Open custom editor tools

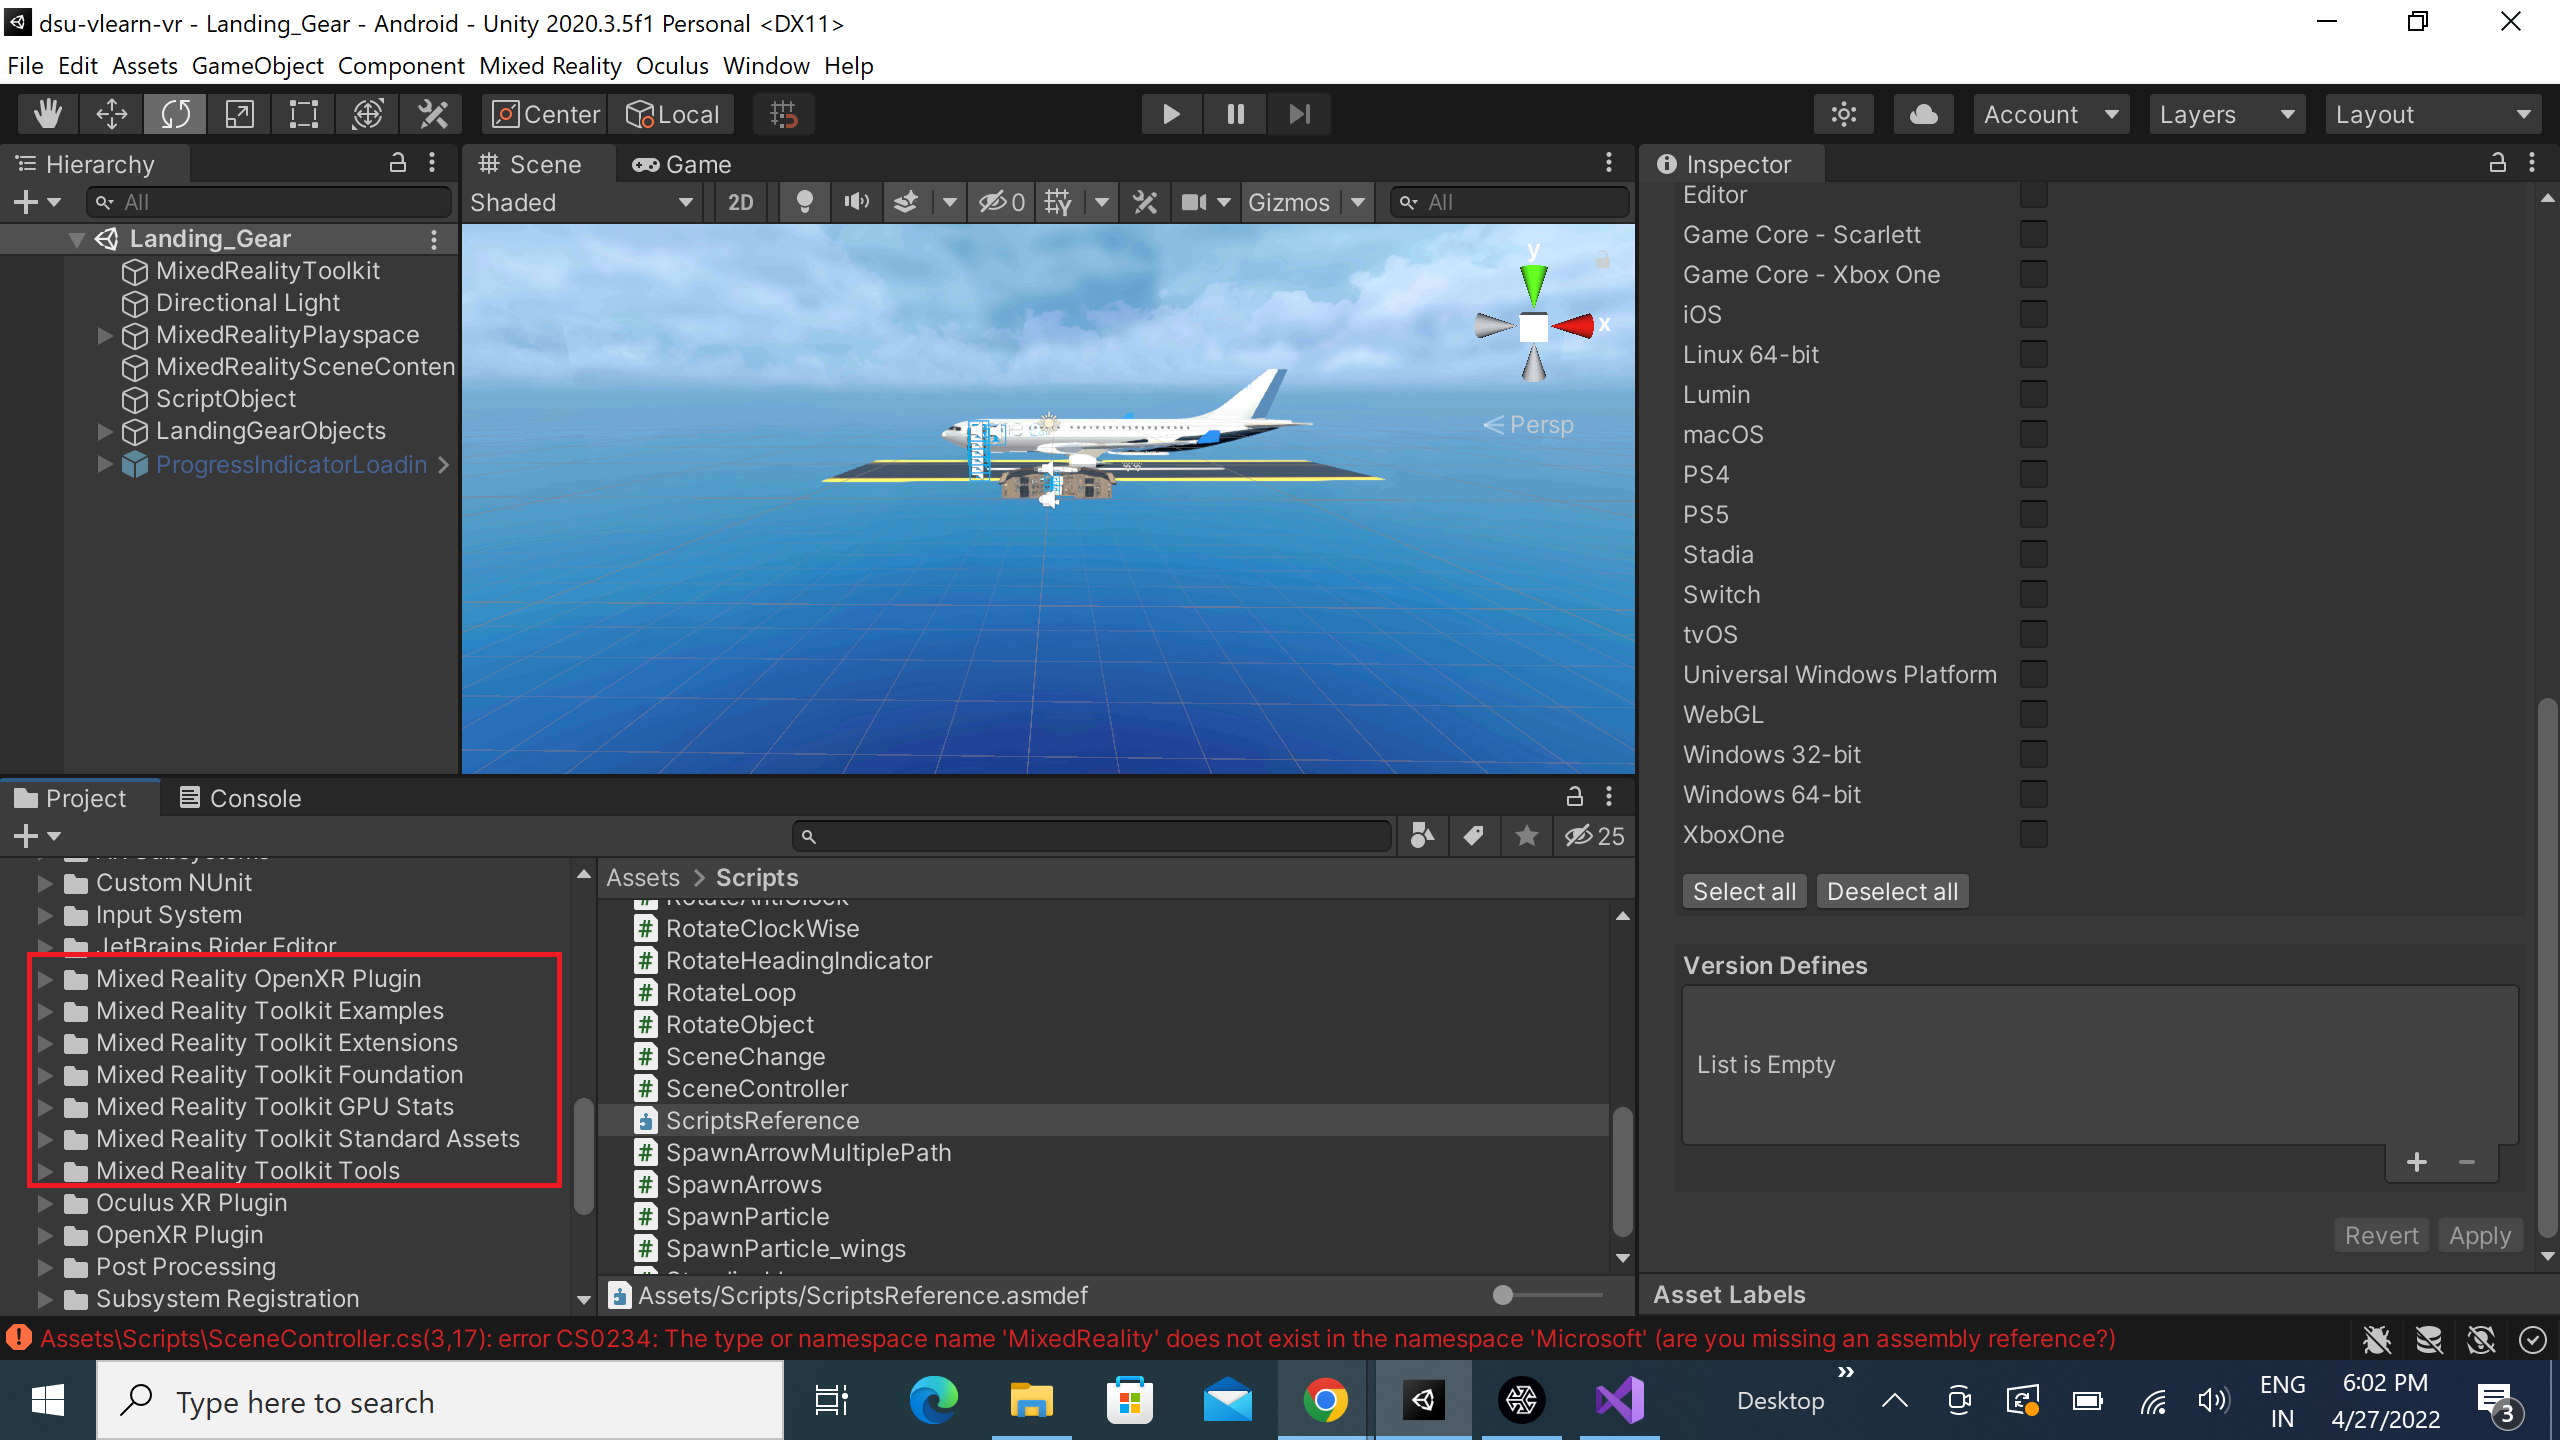(x=432, y=114)
